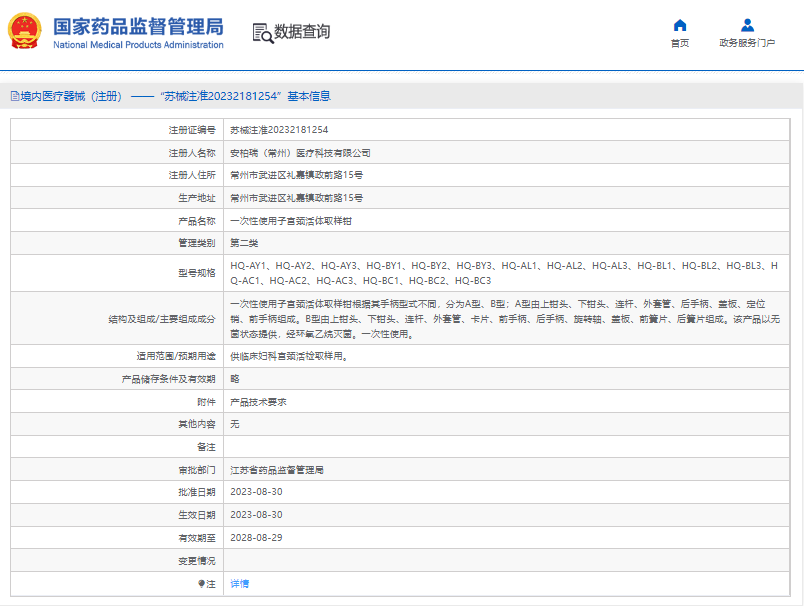The width and height of the screenshot is (804, 606).
Task: Click the registrant name 安柏瑞（常州）医疗科技有限公司
Action: (x=300, y=153)
